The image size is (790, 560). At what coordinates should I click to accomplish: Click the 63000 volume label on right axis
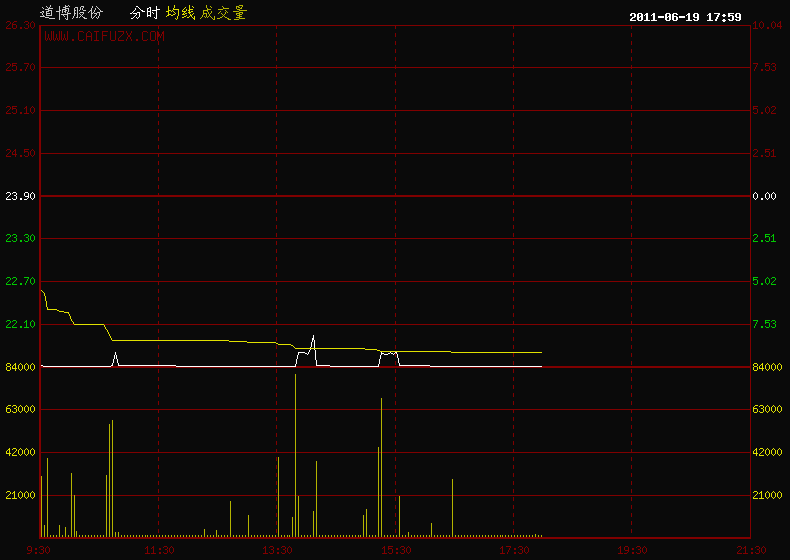point(768,409)
